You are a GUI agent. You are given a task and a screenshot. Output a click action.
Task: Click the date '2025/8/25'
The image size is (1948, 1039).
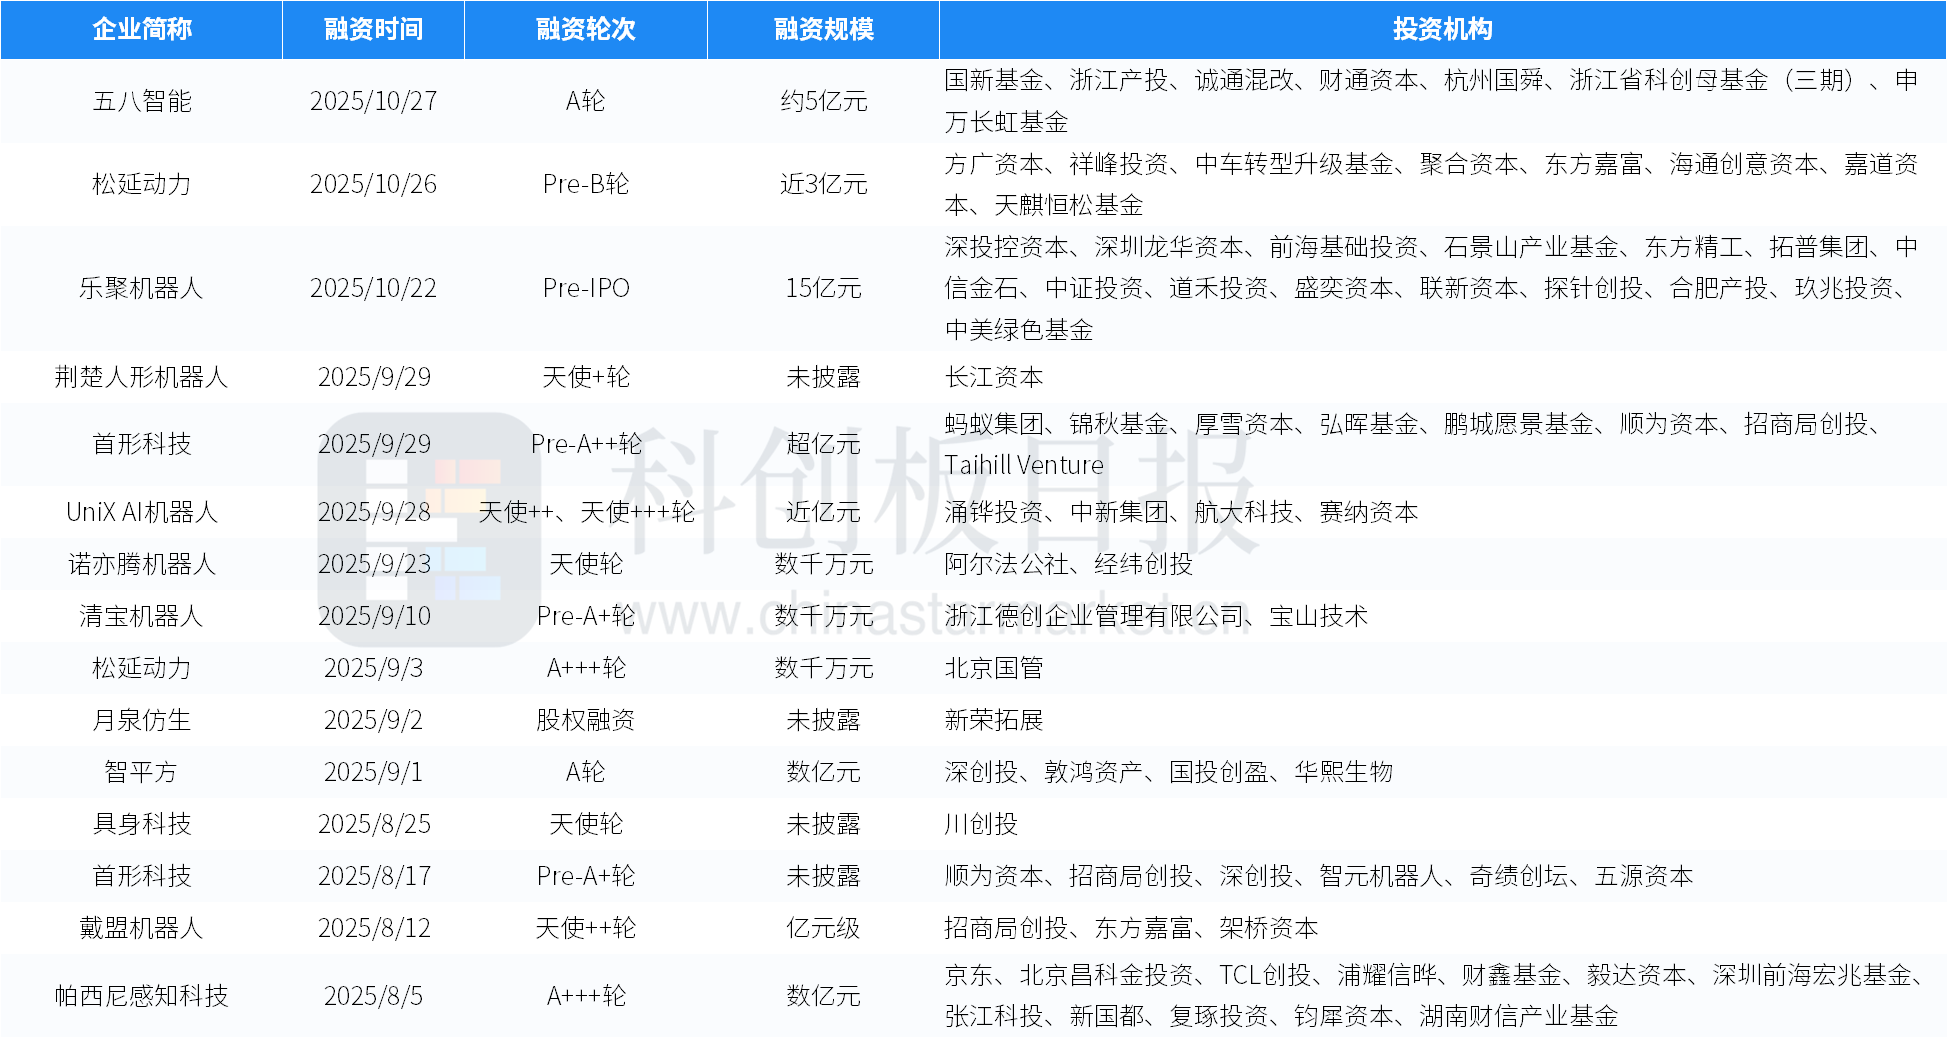point(373,824)
